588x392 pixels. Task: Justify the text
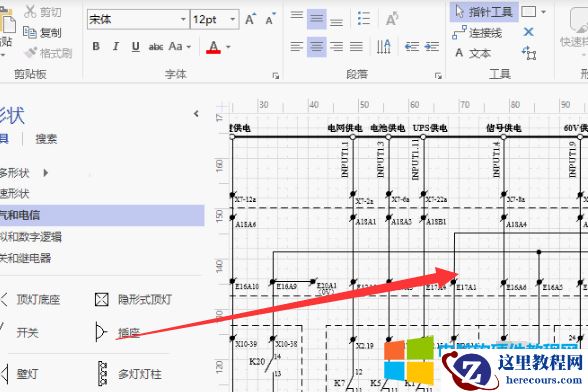pos(356,47)
